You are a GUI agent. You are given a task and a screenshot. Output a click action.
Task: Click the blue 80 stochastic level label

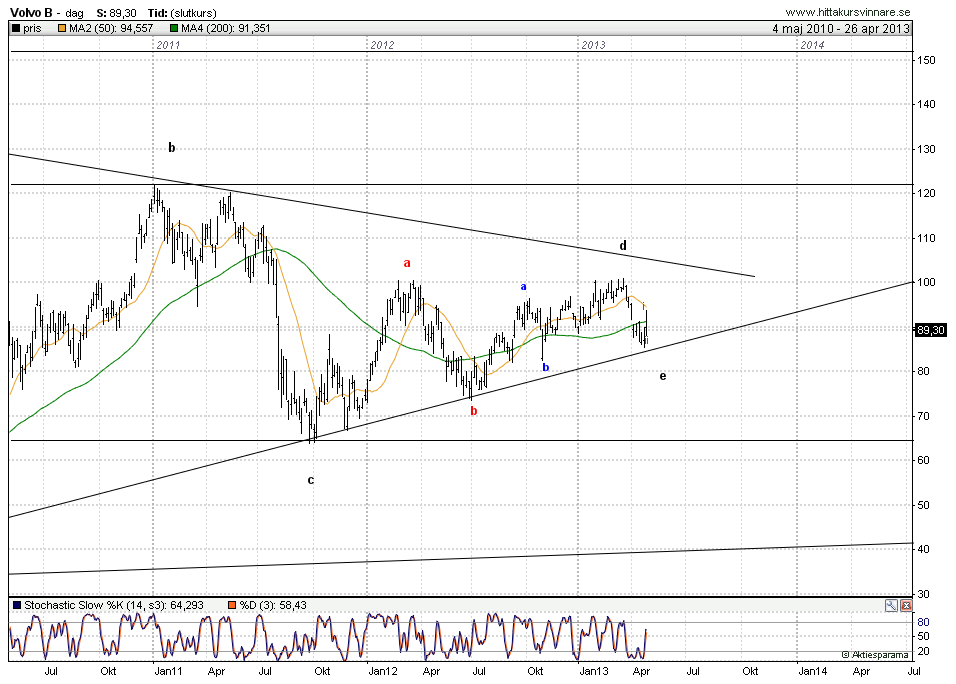tap(923, 622)
